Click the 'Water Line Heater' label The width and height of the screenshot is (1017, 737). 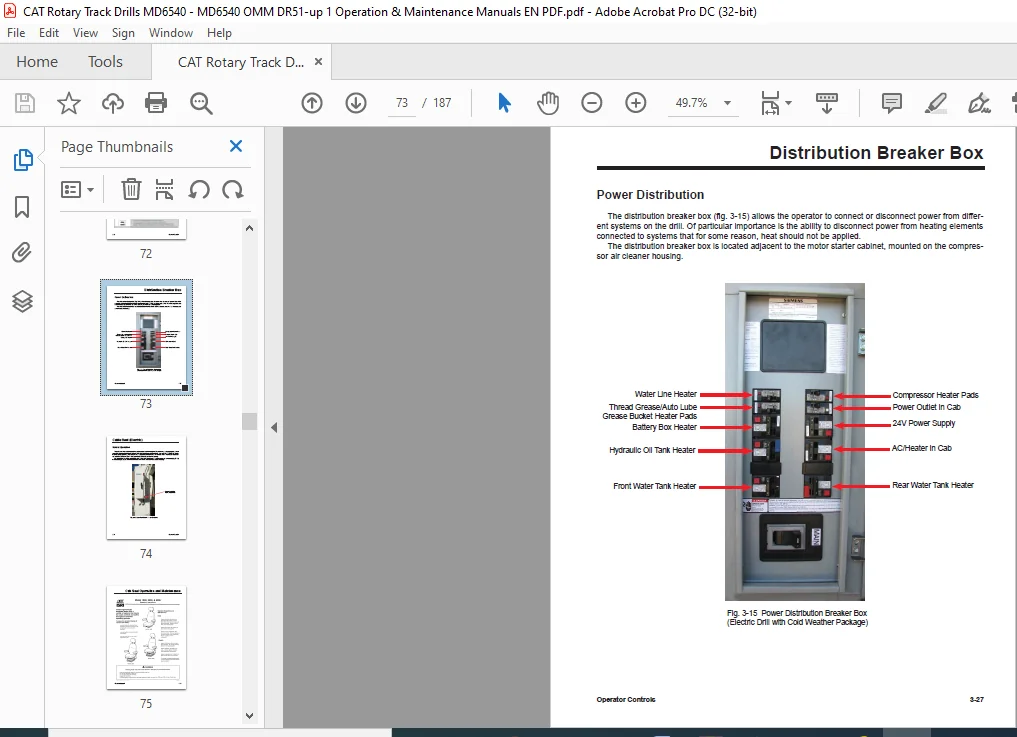pyautogui.click(x=665, y=394)
